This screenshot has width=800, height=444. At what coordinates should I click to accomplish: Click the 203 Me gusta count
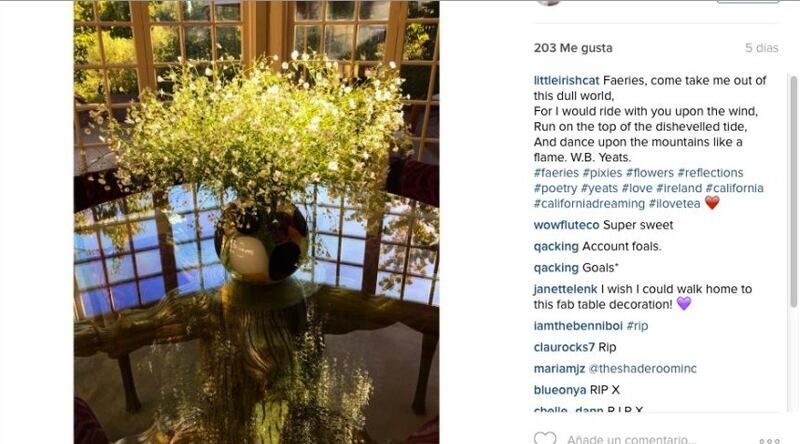tap(573, 48)
